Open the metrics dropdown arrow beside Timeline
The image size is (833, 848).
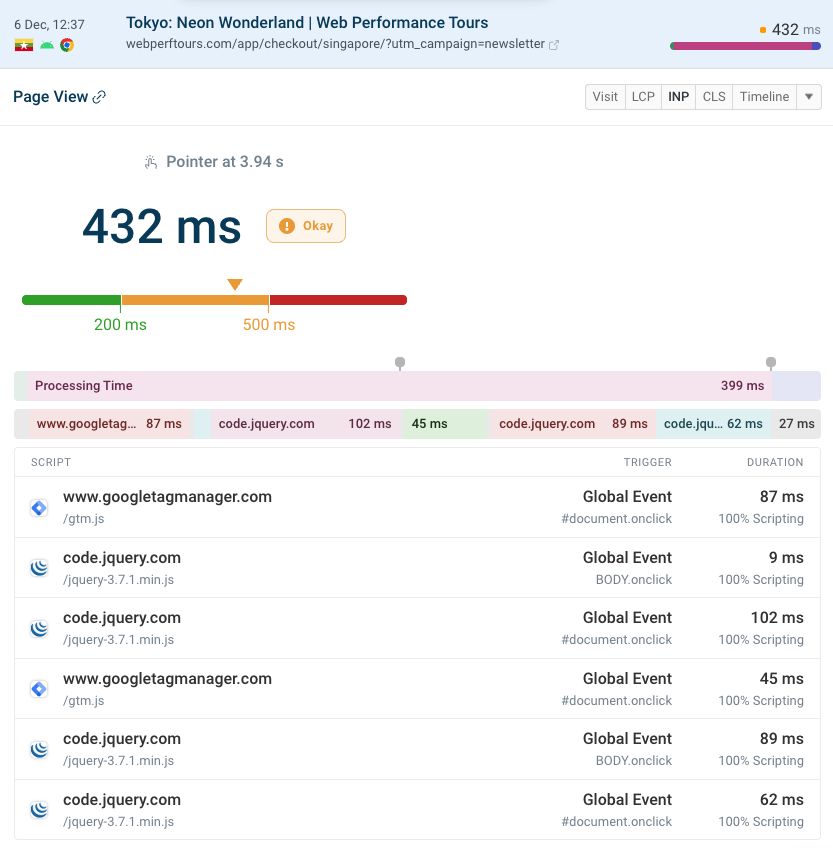tap(809, 96)
